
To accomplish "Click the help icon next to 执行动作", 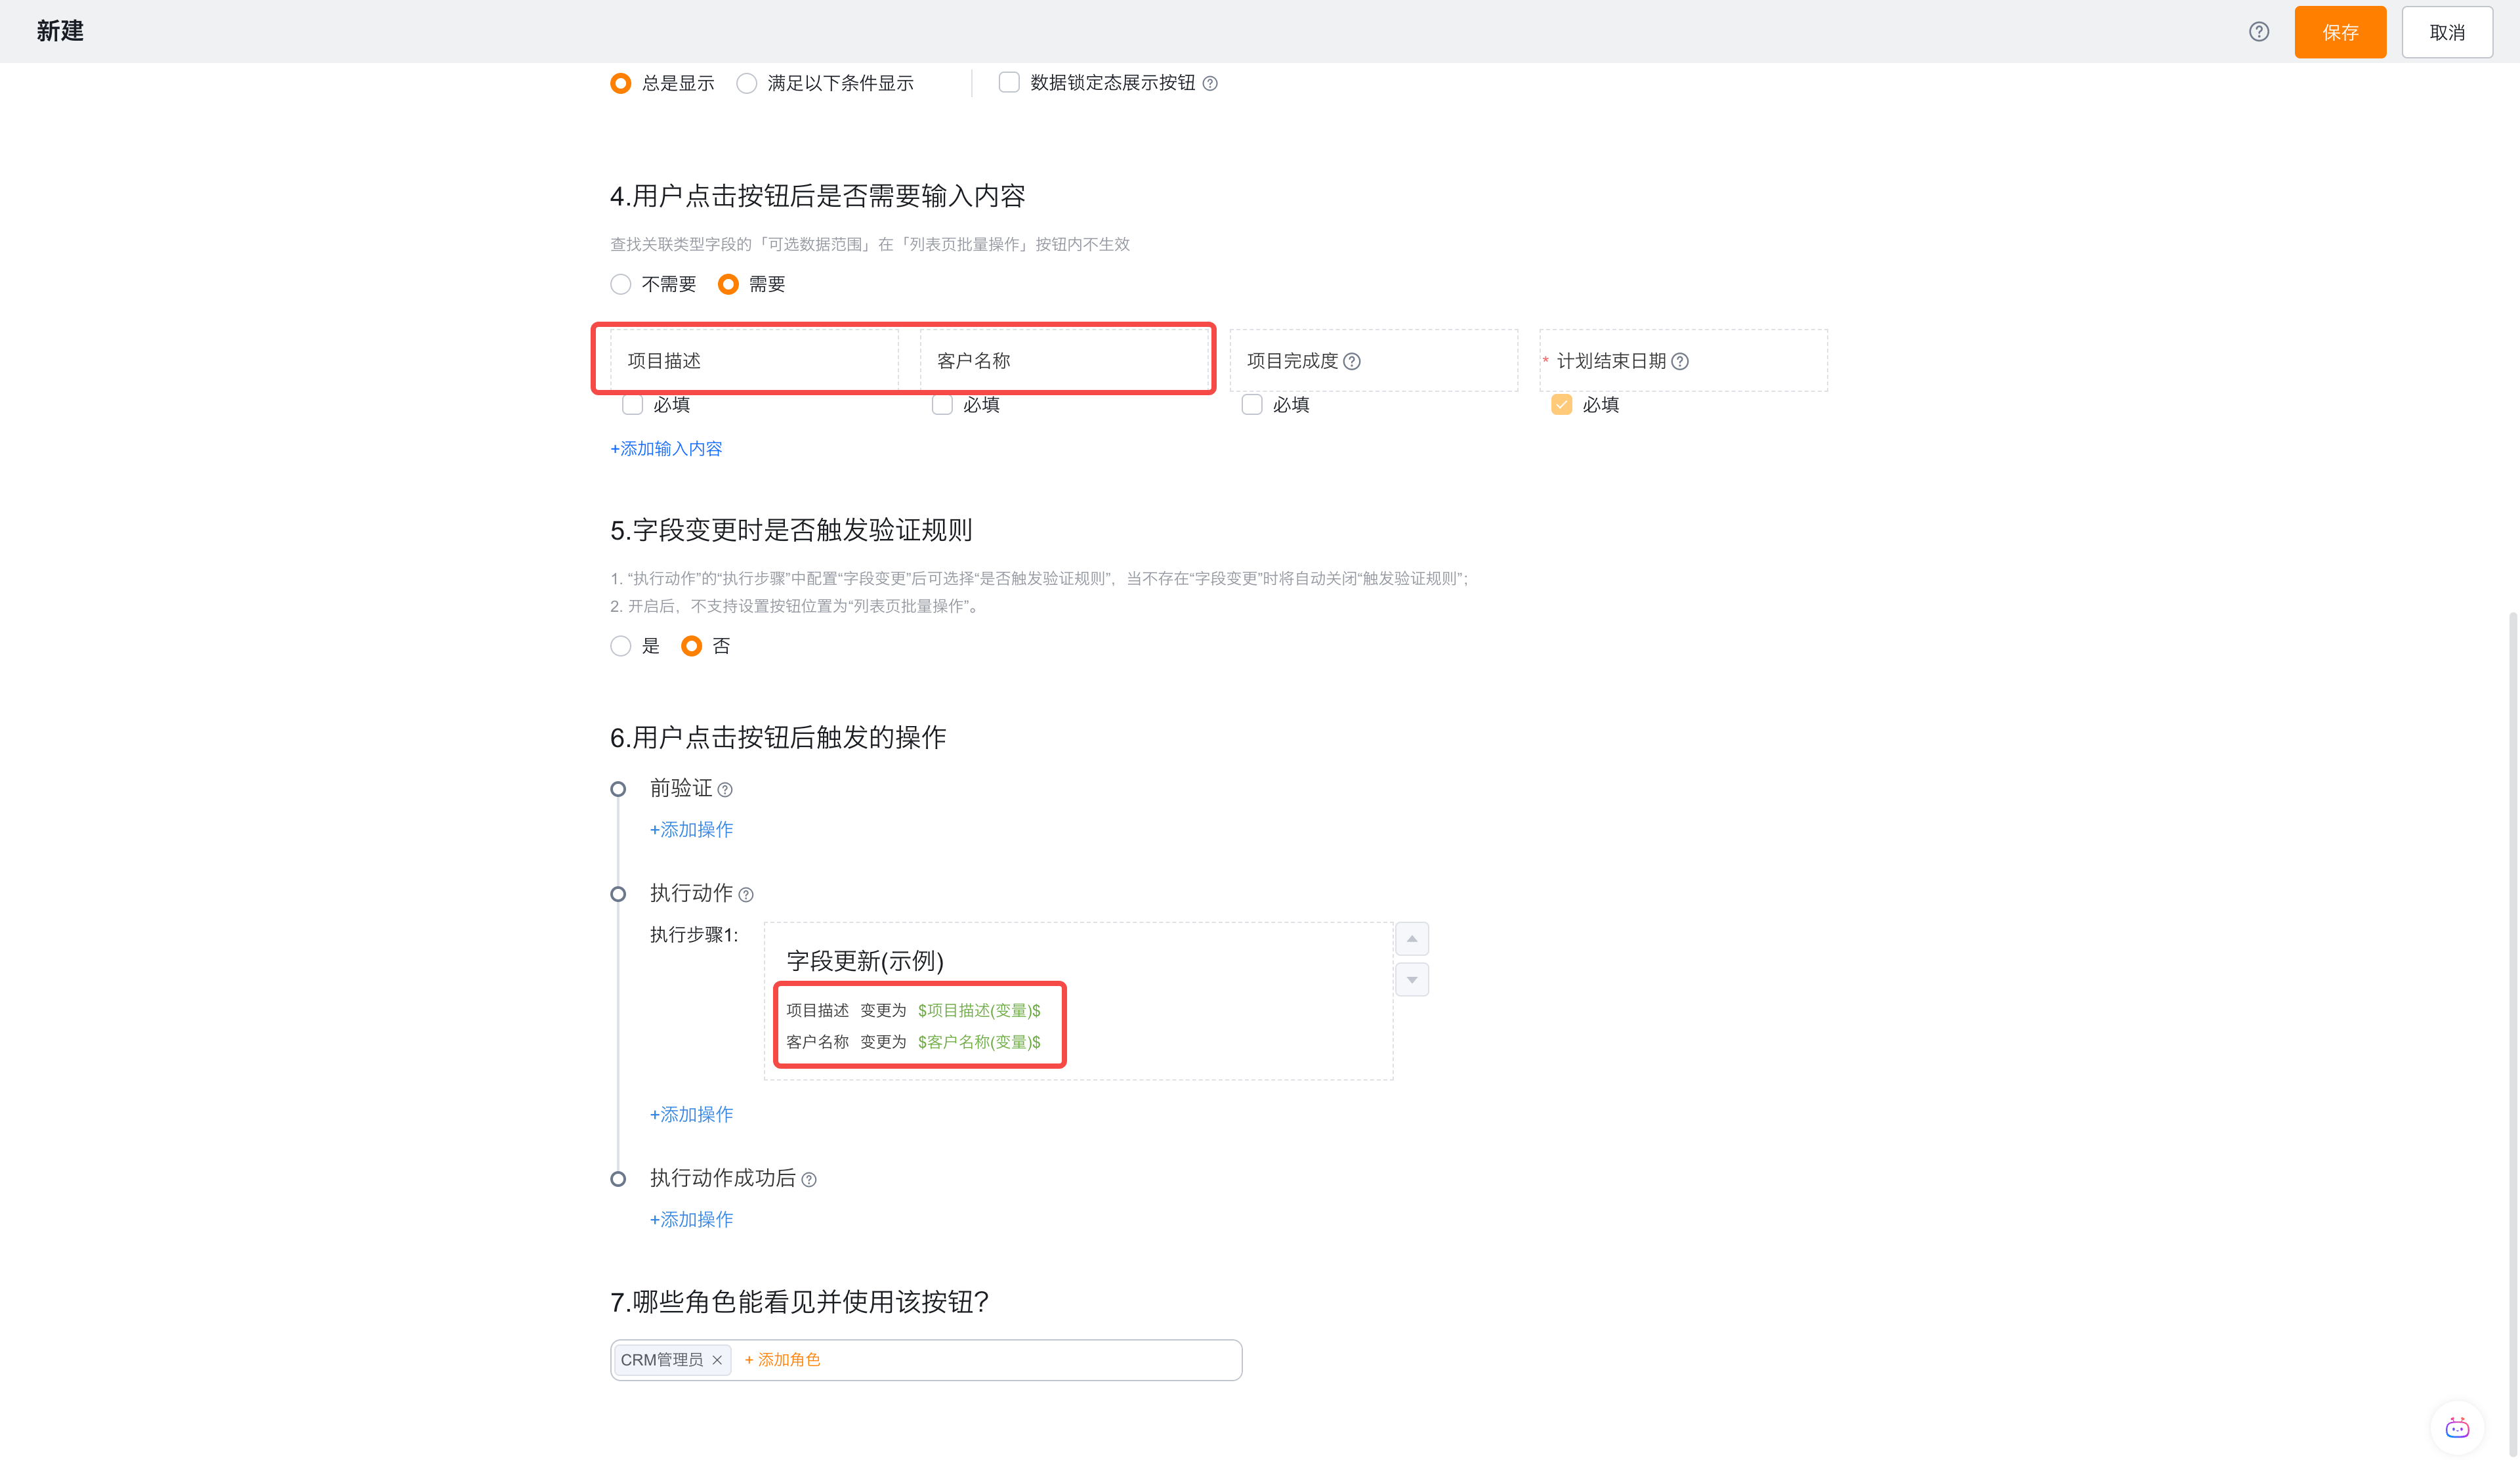I will point(746,895).
